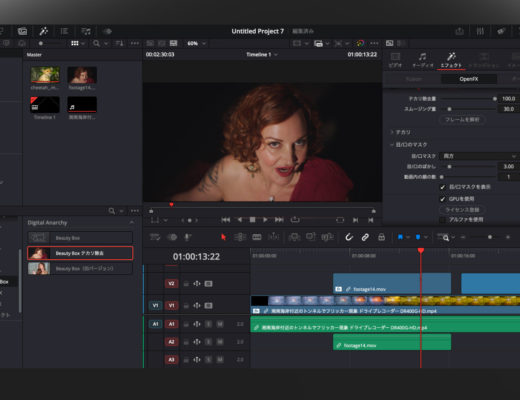Viewport: 520px width, 400px height.
Task: Open the Media Pool panel icon
Action: [x=22, y=31]
